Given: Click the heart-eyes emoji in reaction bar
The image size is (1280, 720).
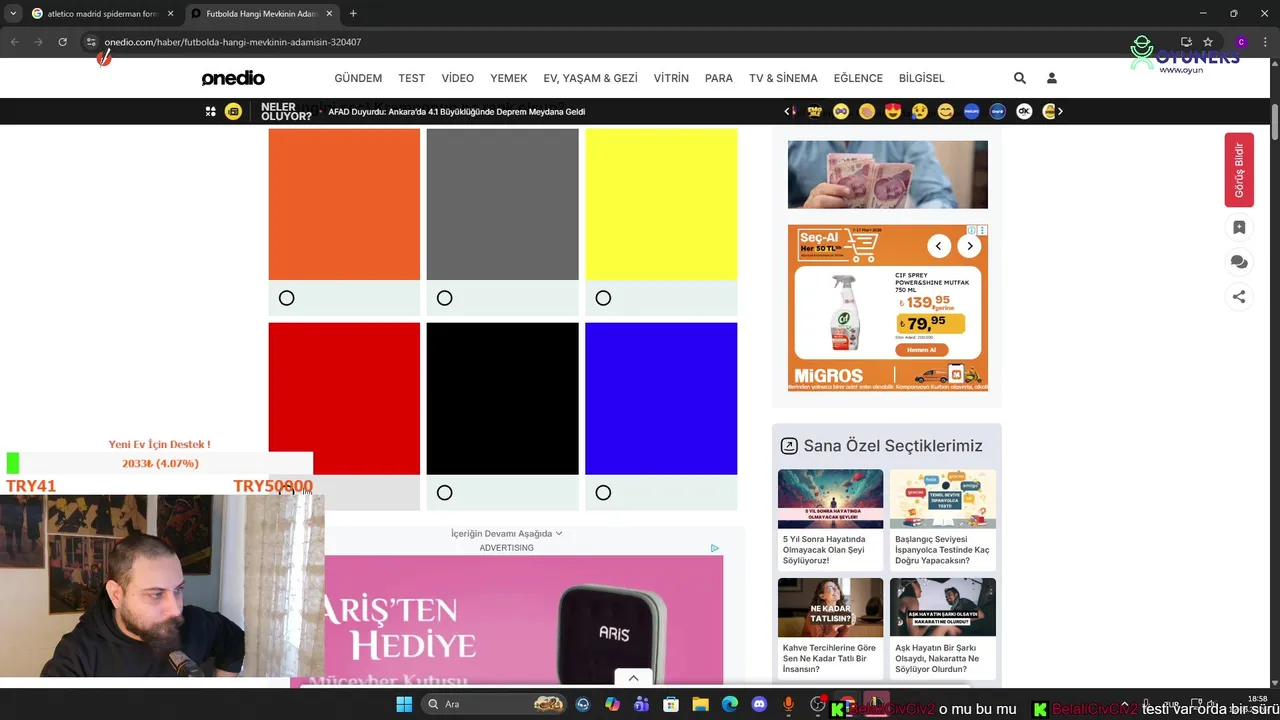Looking at the screenshot, I should pos(893,111).
